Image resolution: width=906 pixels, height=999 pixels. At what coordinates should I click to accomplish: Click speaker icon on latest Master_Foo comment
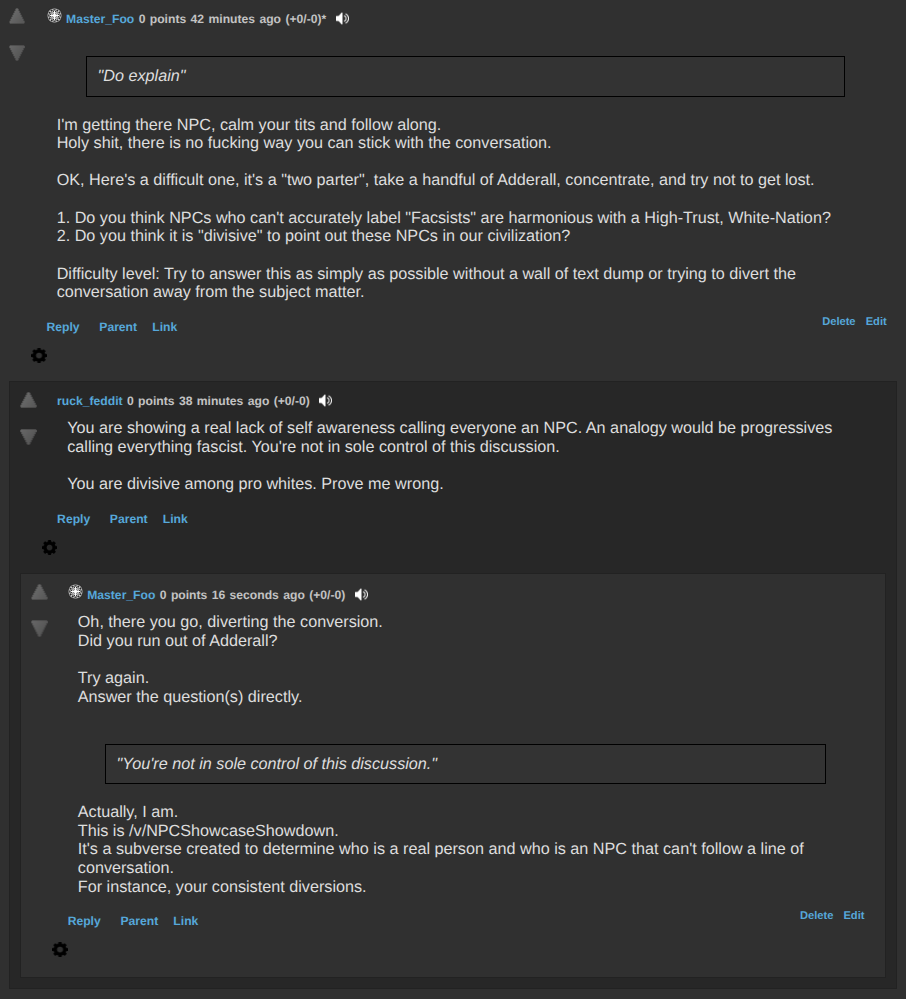[x=361, y=595]
